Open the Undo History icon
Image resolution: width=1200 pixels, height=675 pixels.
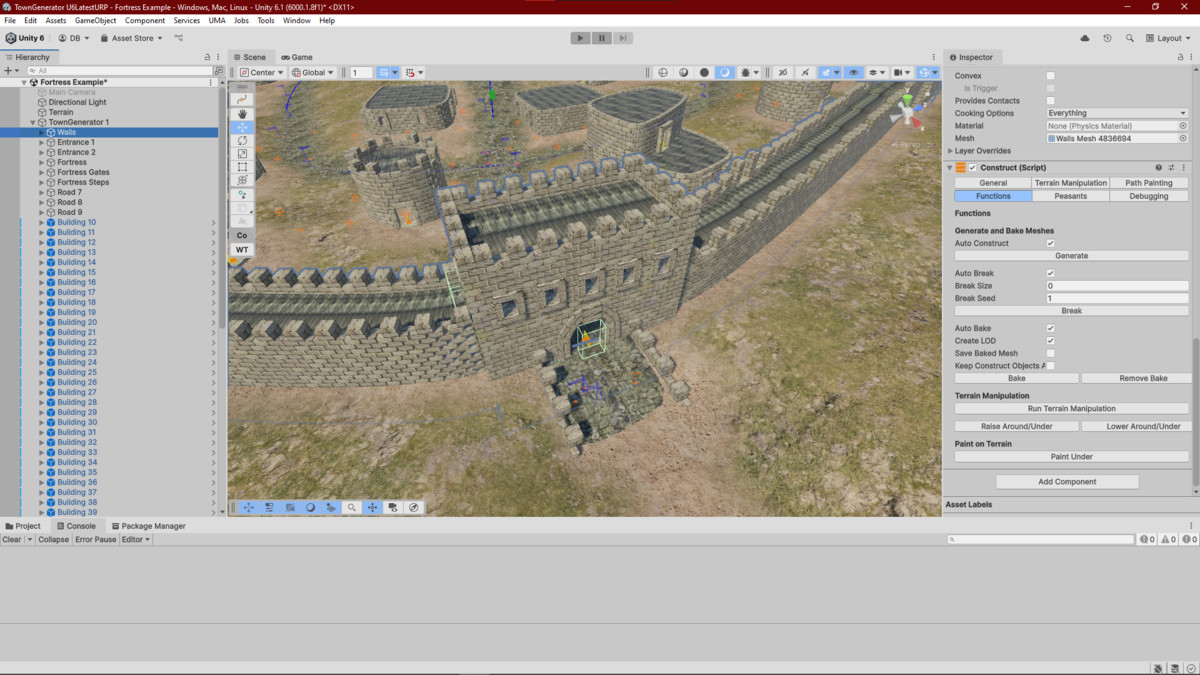click(1107, 38)
